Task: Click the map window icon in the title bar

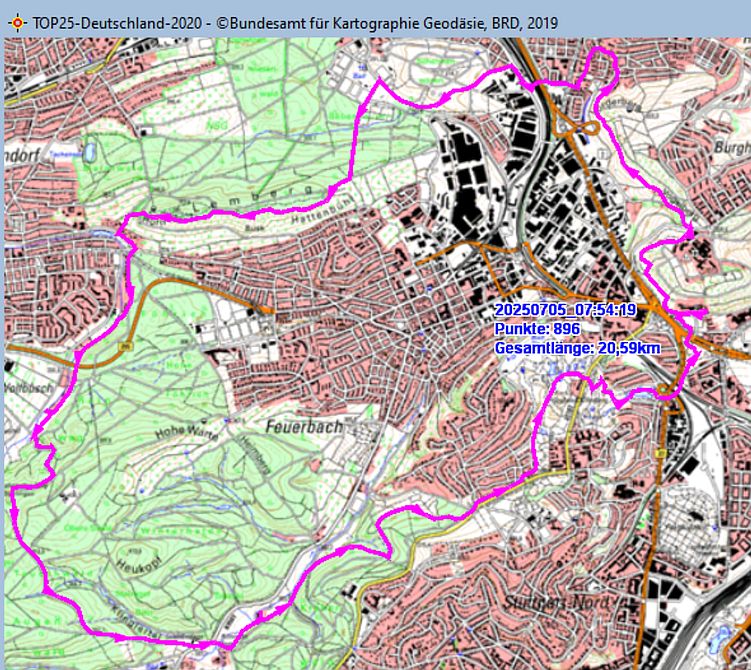Action: [17, 23]
